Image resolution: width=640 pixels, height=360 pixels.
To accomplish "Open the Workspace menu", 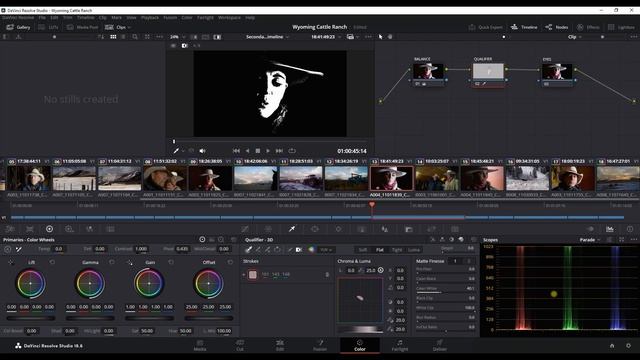I will pyautogui.click(x=229, y=18).
